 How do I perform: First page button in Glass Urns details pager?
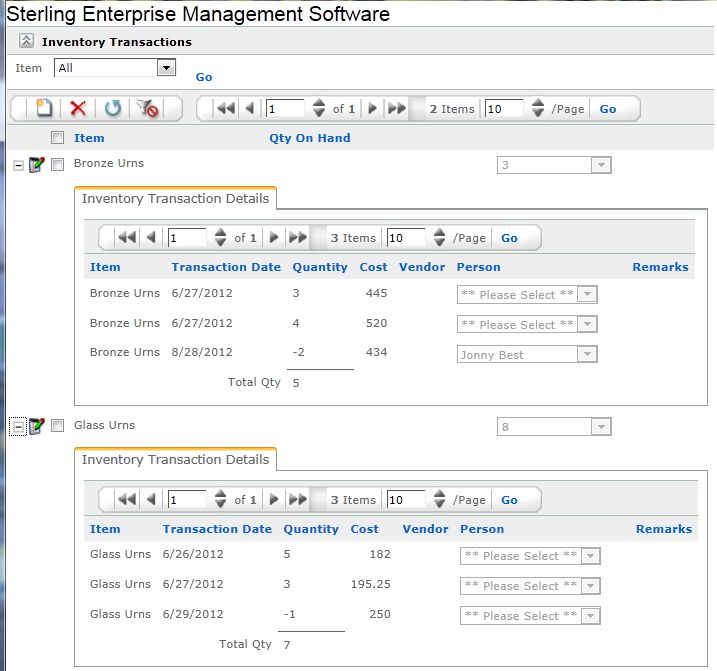[x=127, y=499]
